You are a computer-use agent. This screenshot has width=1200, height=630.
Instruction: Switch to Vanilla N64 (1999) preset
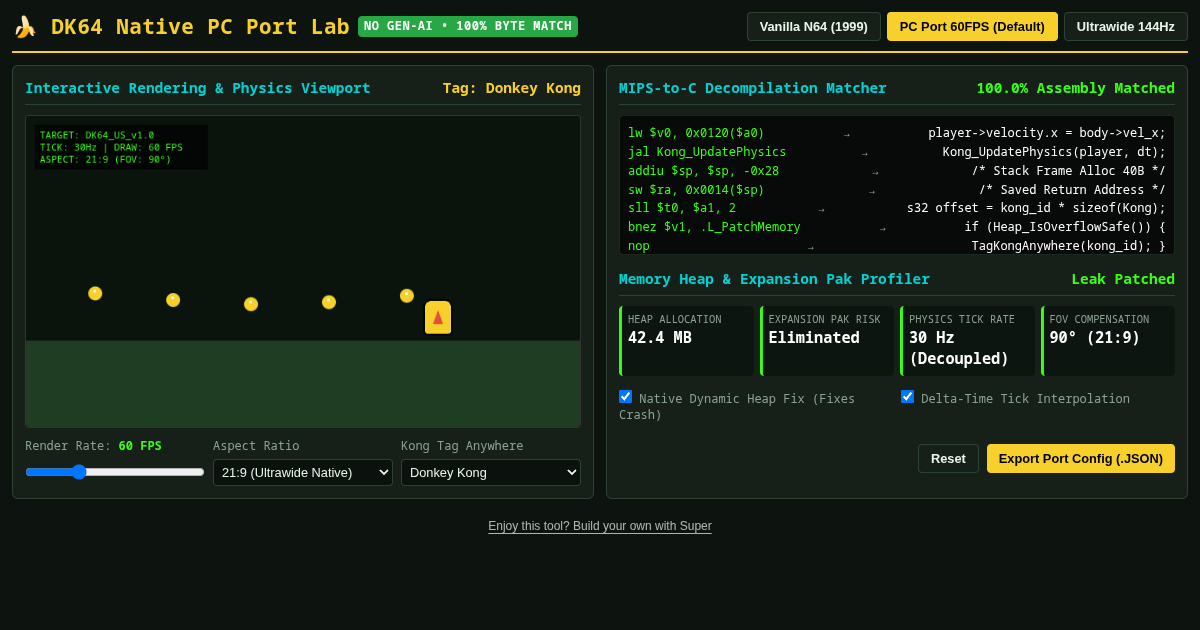814,26
